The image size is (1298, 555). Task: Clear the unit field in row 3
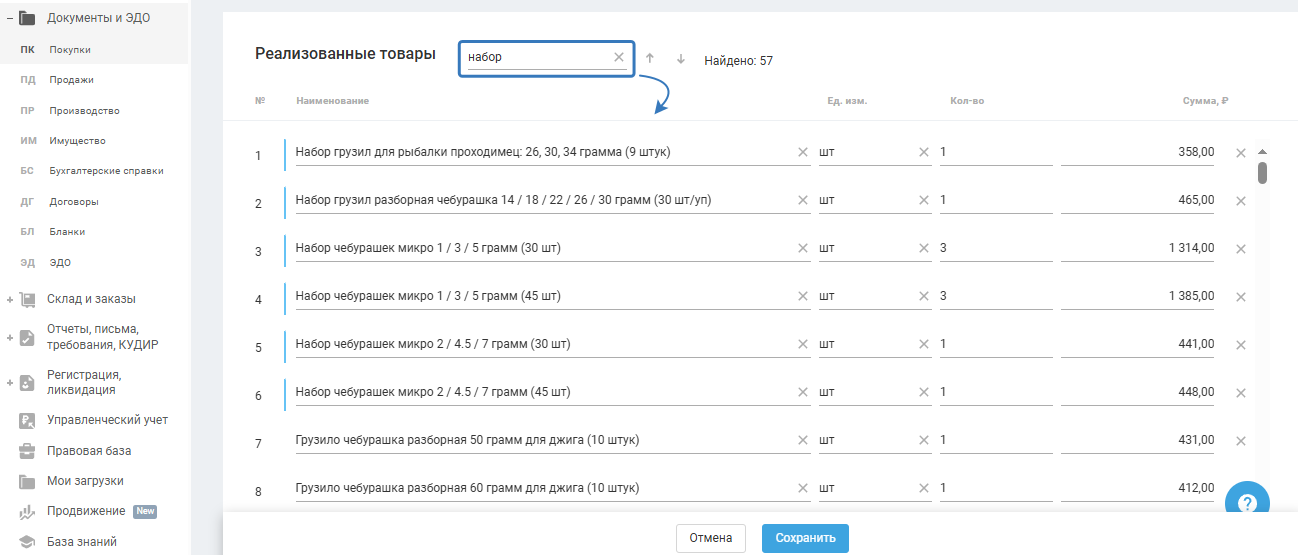(924, 249)
